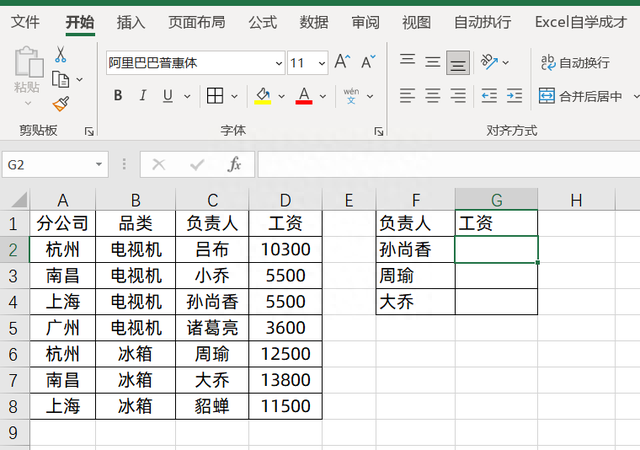640x450 pixels.
Task: Decrease font size with smaller A icon
Action: [368, 62]
